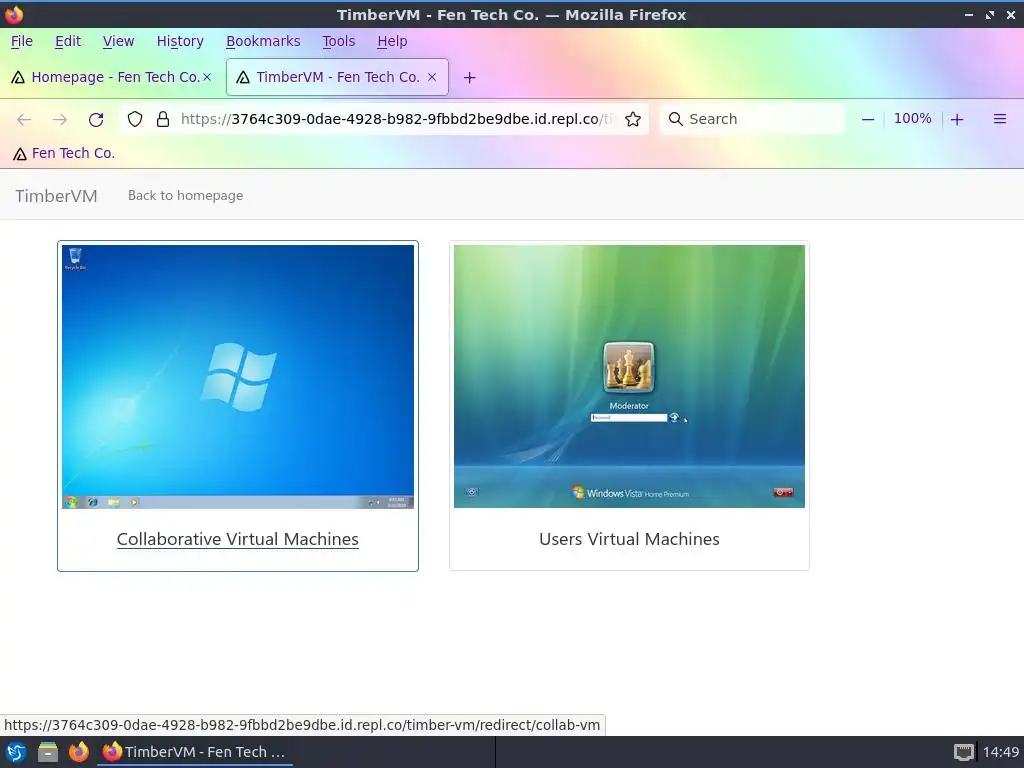1024x768 pixels.
Task: Zoom in with the plus button
Action: pos(957,119)
